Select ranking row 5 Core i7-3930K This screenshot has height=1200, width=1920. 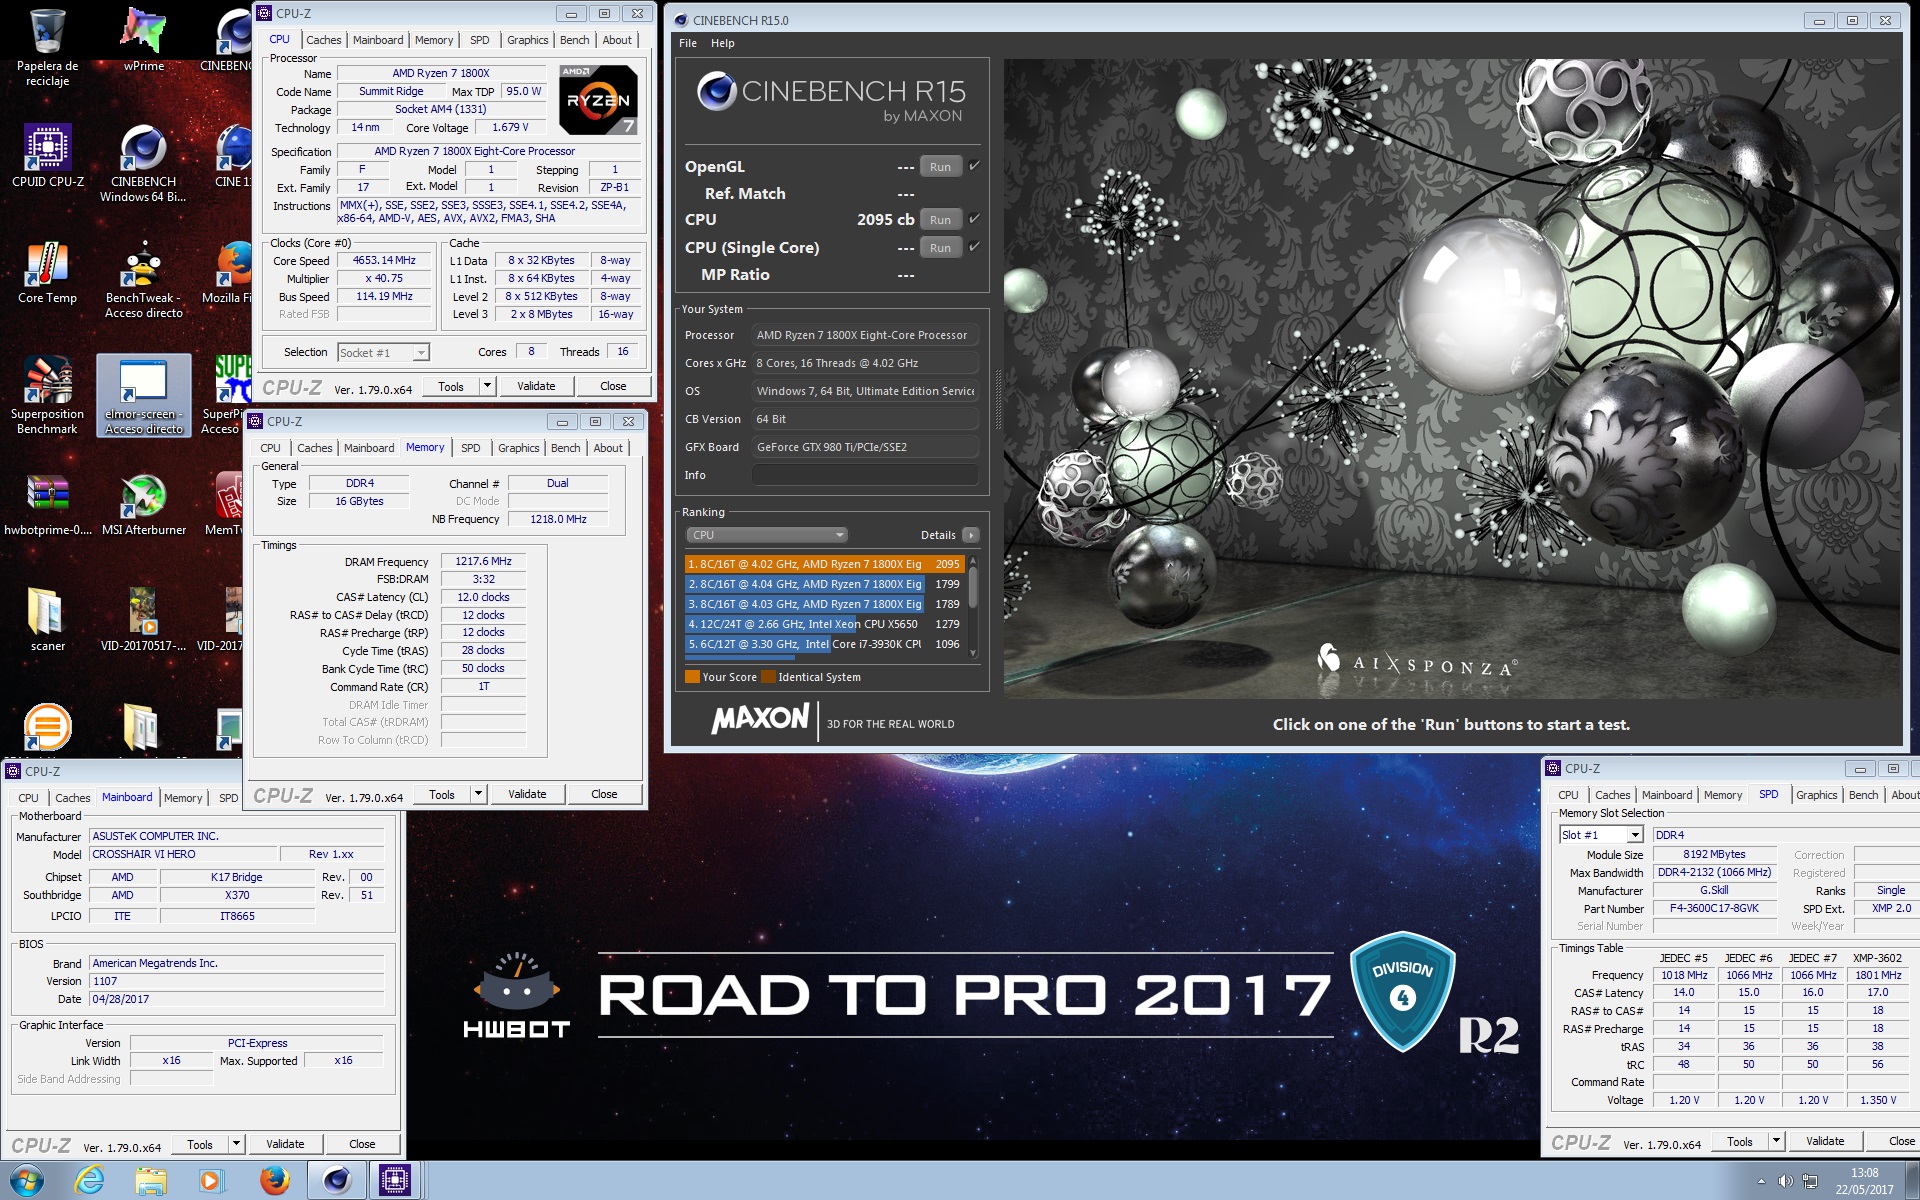point(825,644)
